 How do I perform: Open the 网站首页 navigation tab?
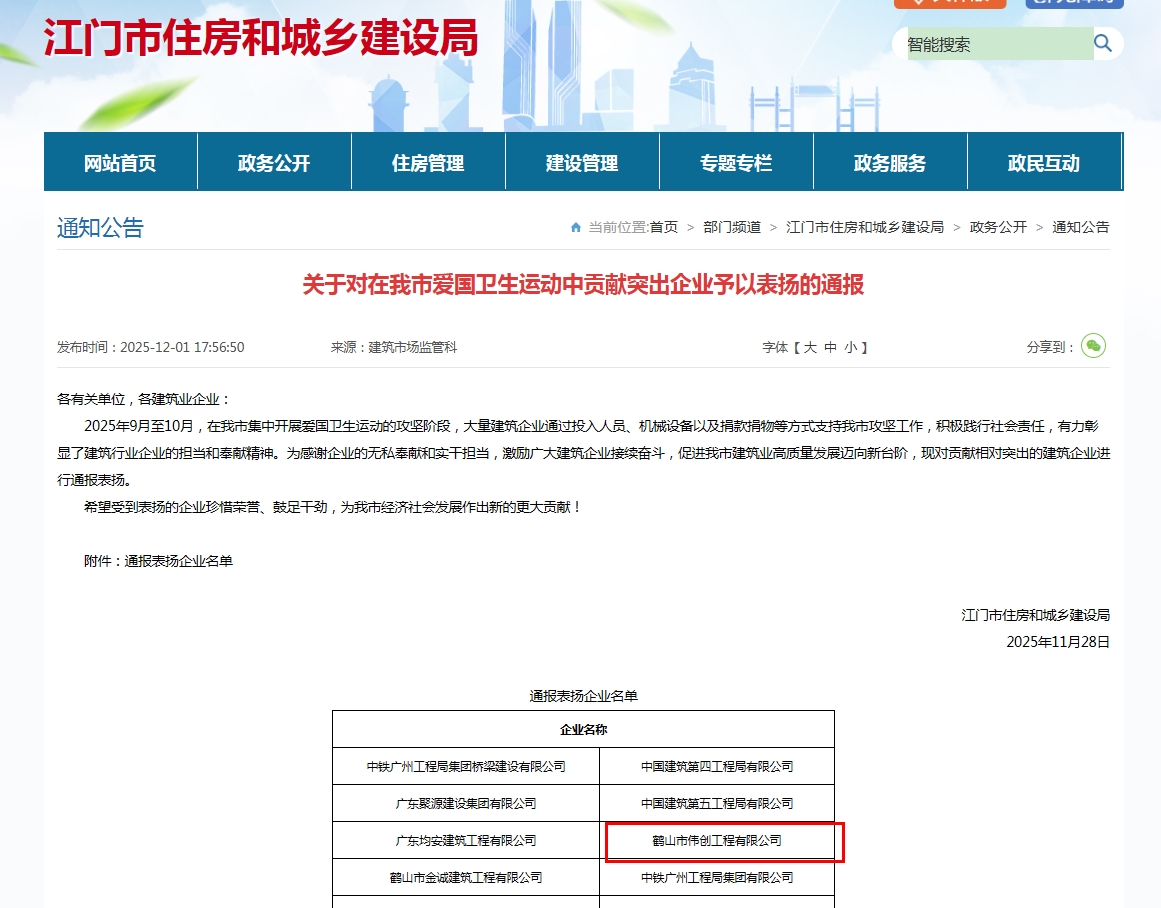120,163
